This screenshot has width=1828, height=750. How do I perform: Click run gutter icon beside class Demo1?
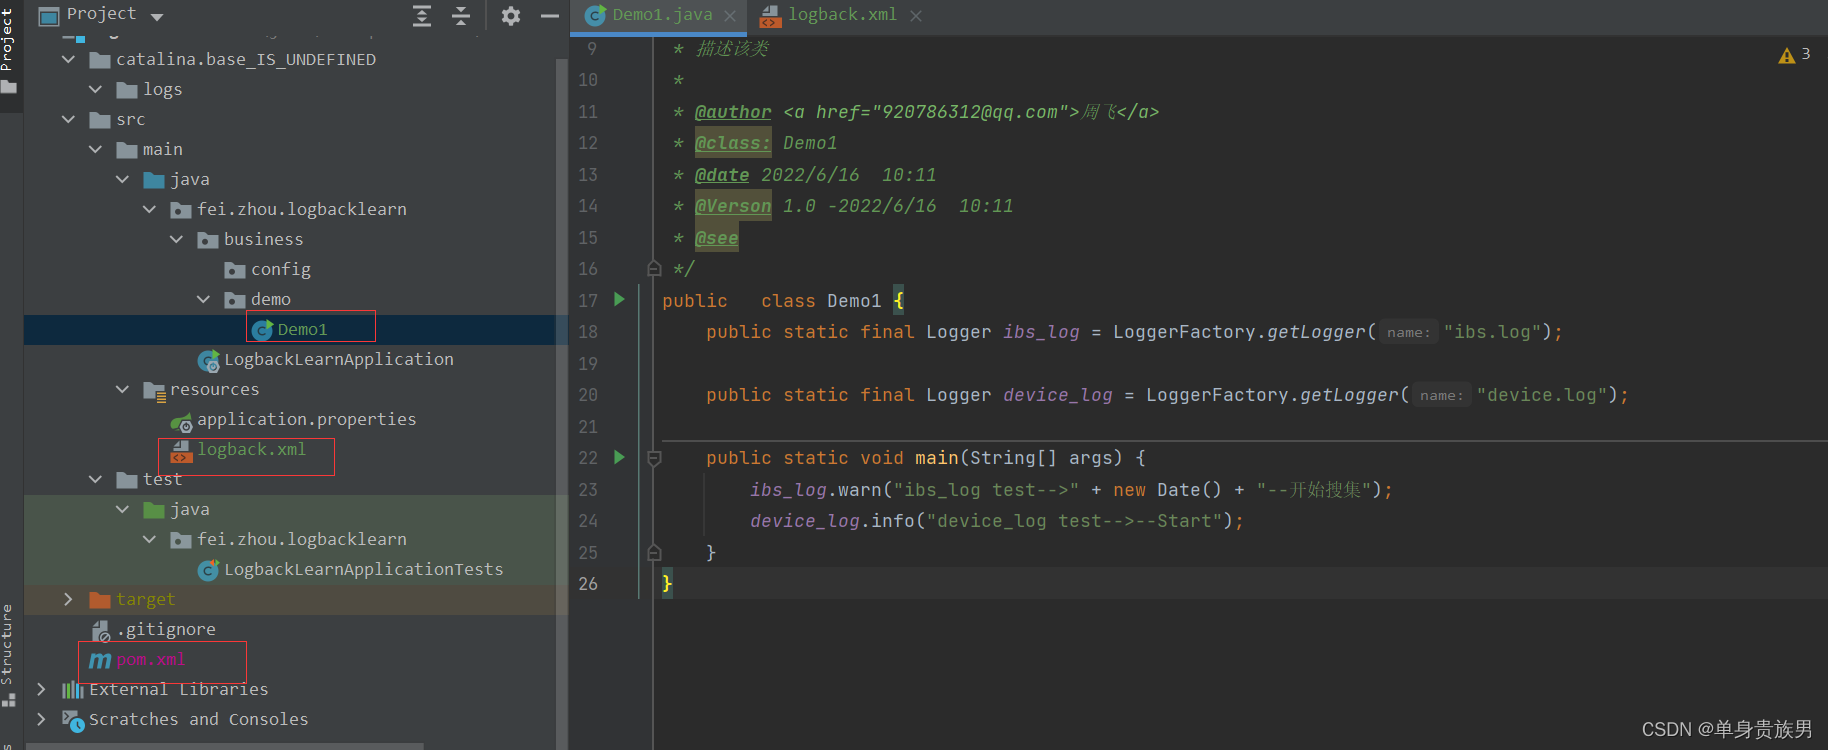pyautogui.click(x=619, y=299)
